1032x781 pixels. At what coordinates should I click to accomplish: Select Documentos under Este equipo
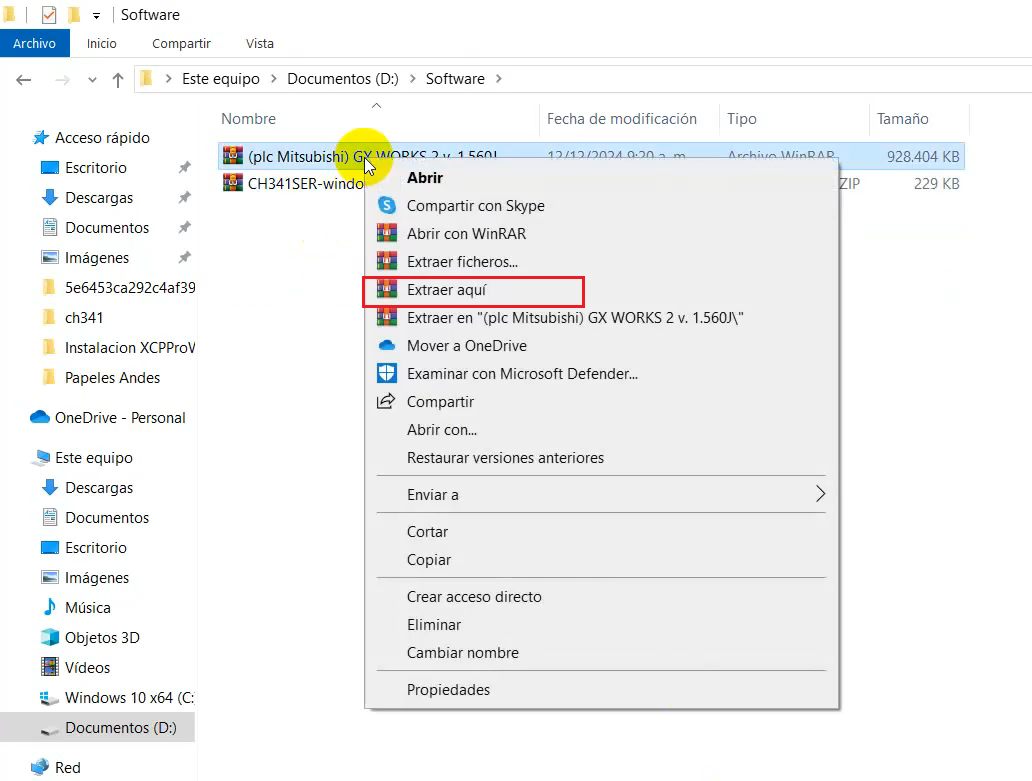pos(107,518)
